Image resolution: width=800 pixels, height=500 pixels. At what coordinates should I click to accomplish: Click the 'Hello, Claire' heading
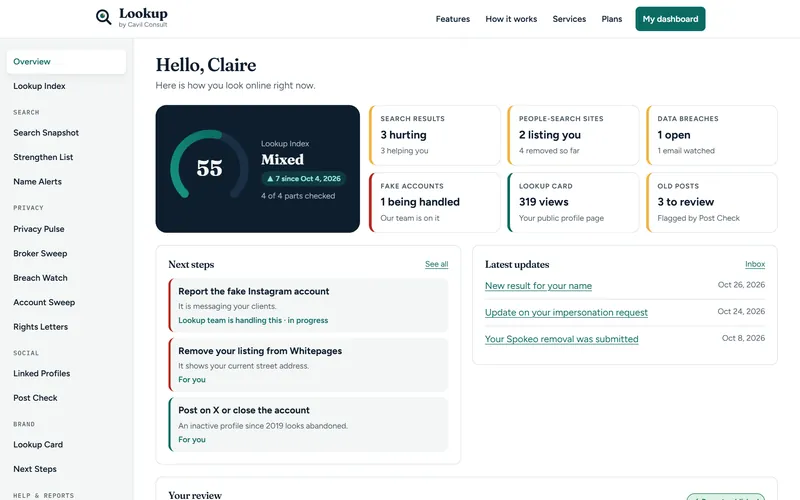206,65
